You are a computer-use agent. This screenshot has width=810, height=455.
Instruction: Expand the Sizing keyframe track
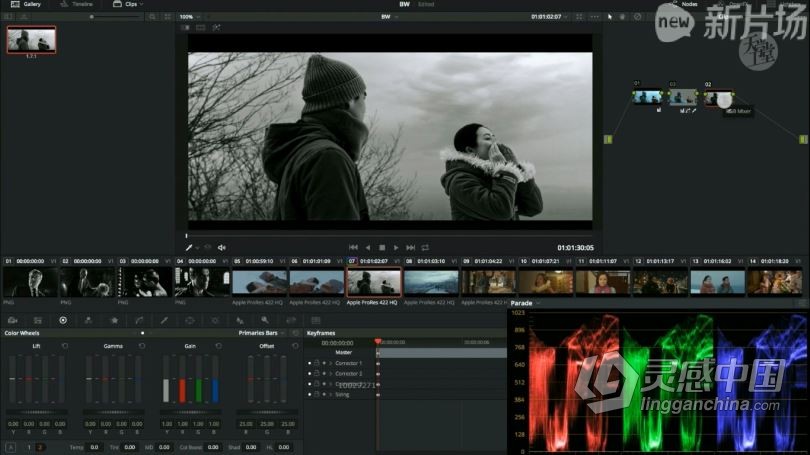(331, 395)
